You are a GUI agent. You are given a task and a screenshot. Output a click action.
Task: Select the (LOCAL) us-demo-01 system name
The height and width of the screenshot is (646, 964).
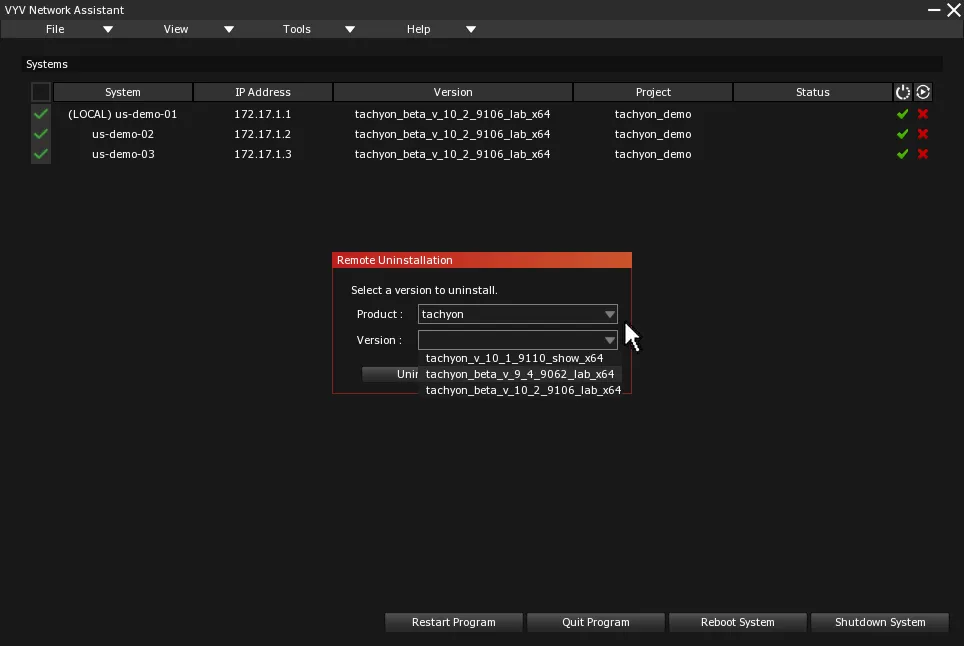(122, 114)
